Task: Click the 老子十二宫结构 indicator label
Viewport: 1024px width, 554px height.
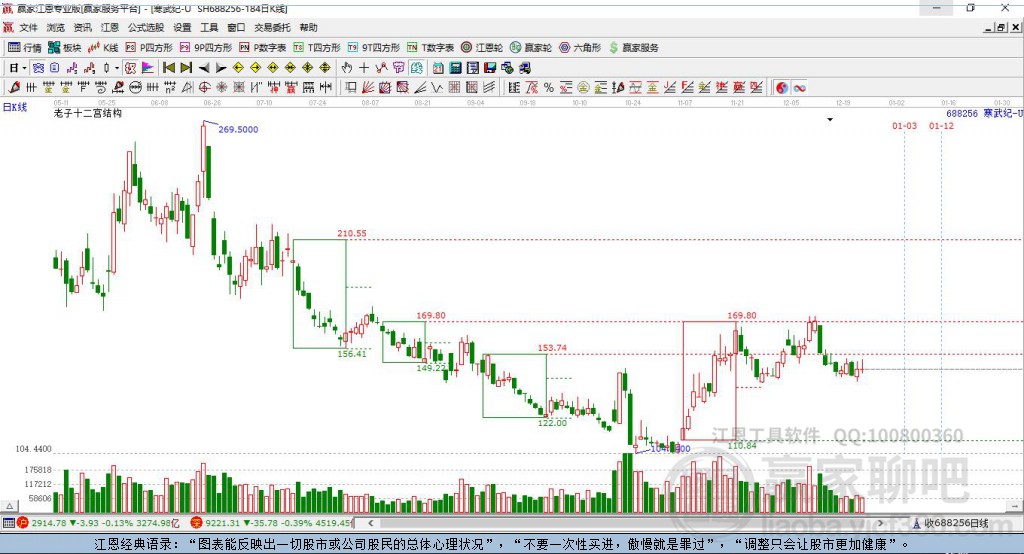Action: (x=88, y=113)
